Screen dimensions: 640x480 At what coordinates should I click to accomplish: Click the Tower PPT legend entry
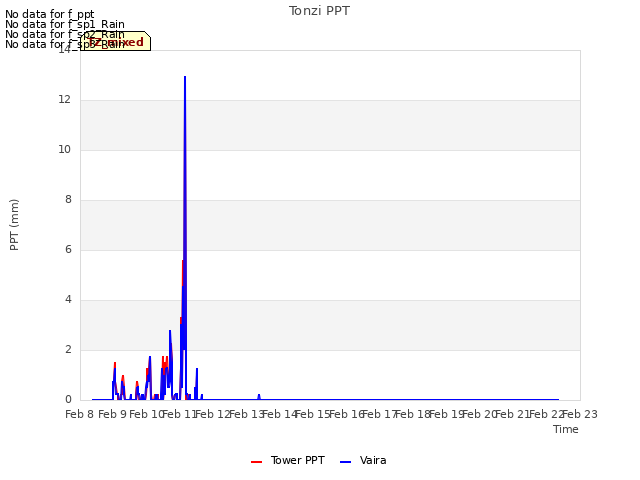(288, 460)
